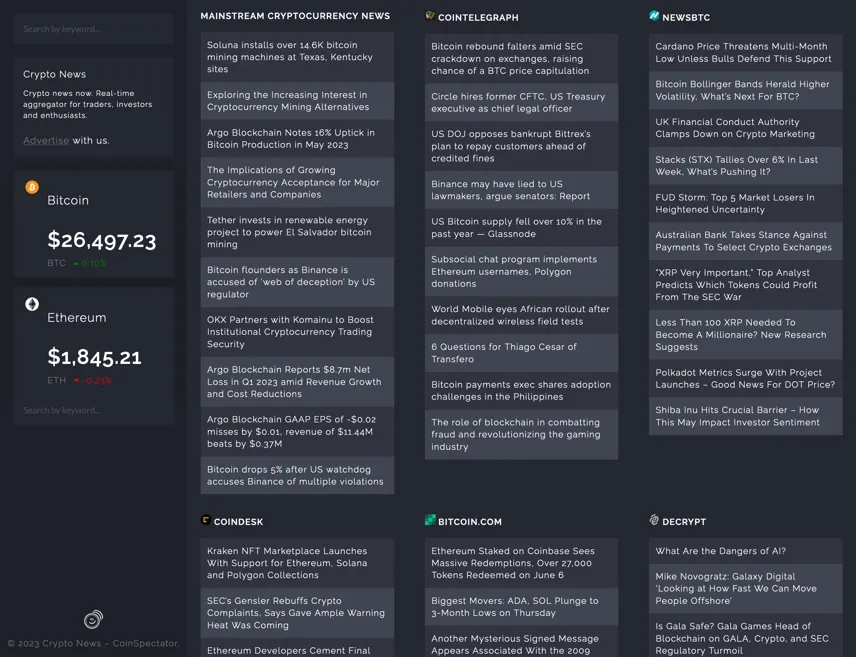Open the Decrypt section heading
The image size is (856, 657).
point(684,522)
